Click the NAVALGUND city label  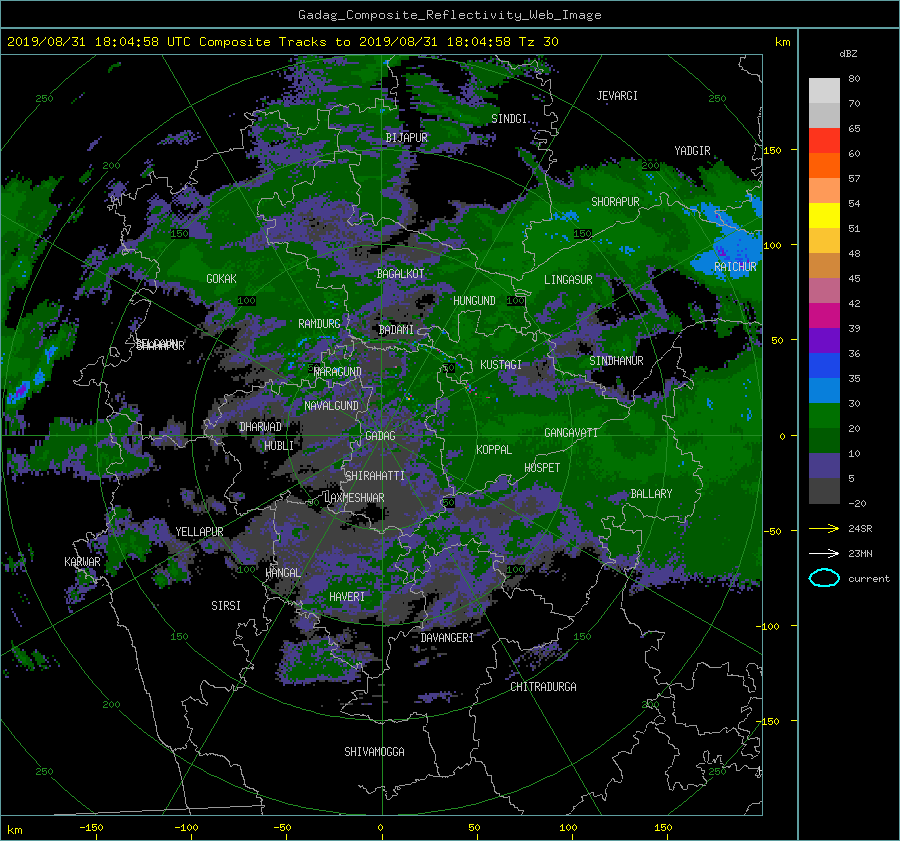(331, 406)
